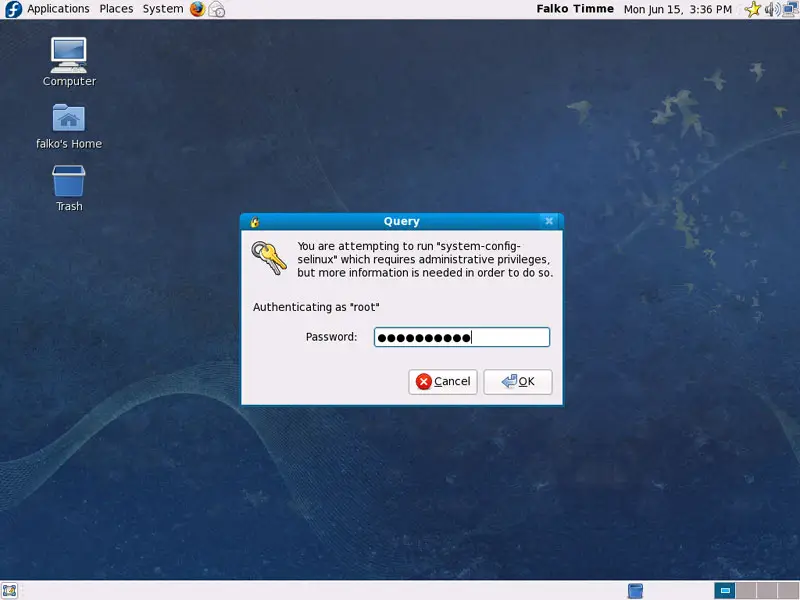Image resolution: width=800 pixels, height=600 pixels.
Task: Select the Computer desktop icon
Action: click(x=69, y=62)
